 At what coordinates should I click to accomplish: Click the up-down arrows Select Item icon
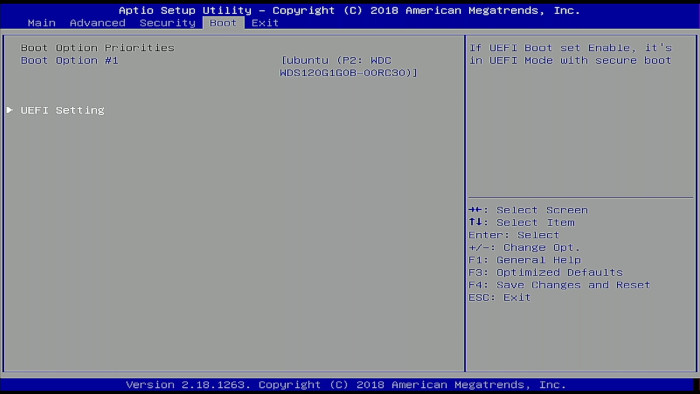point(475,222)
